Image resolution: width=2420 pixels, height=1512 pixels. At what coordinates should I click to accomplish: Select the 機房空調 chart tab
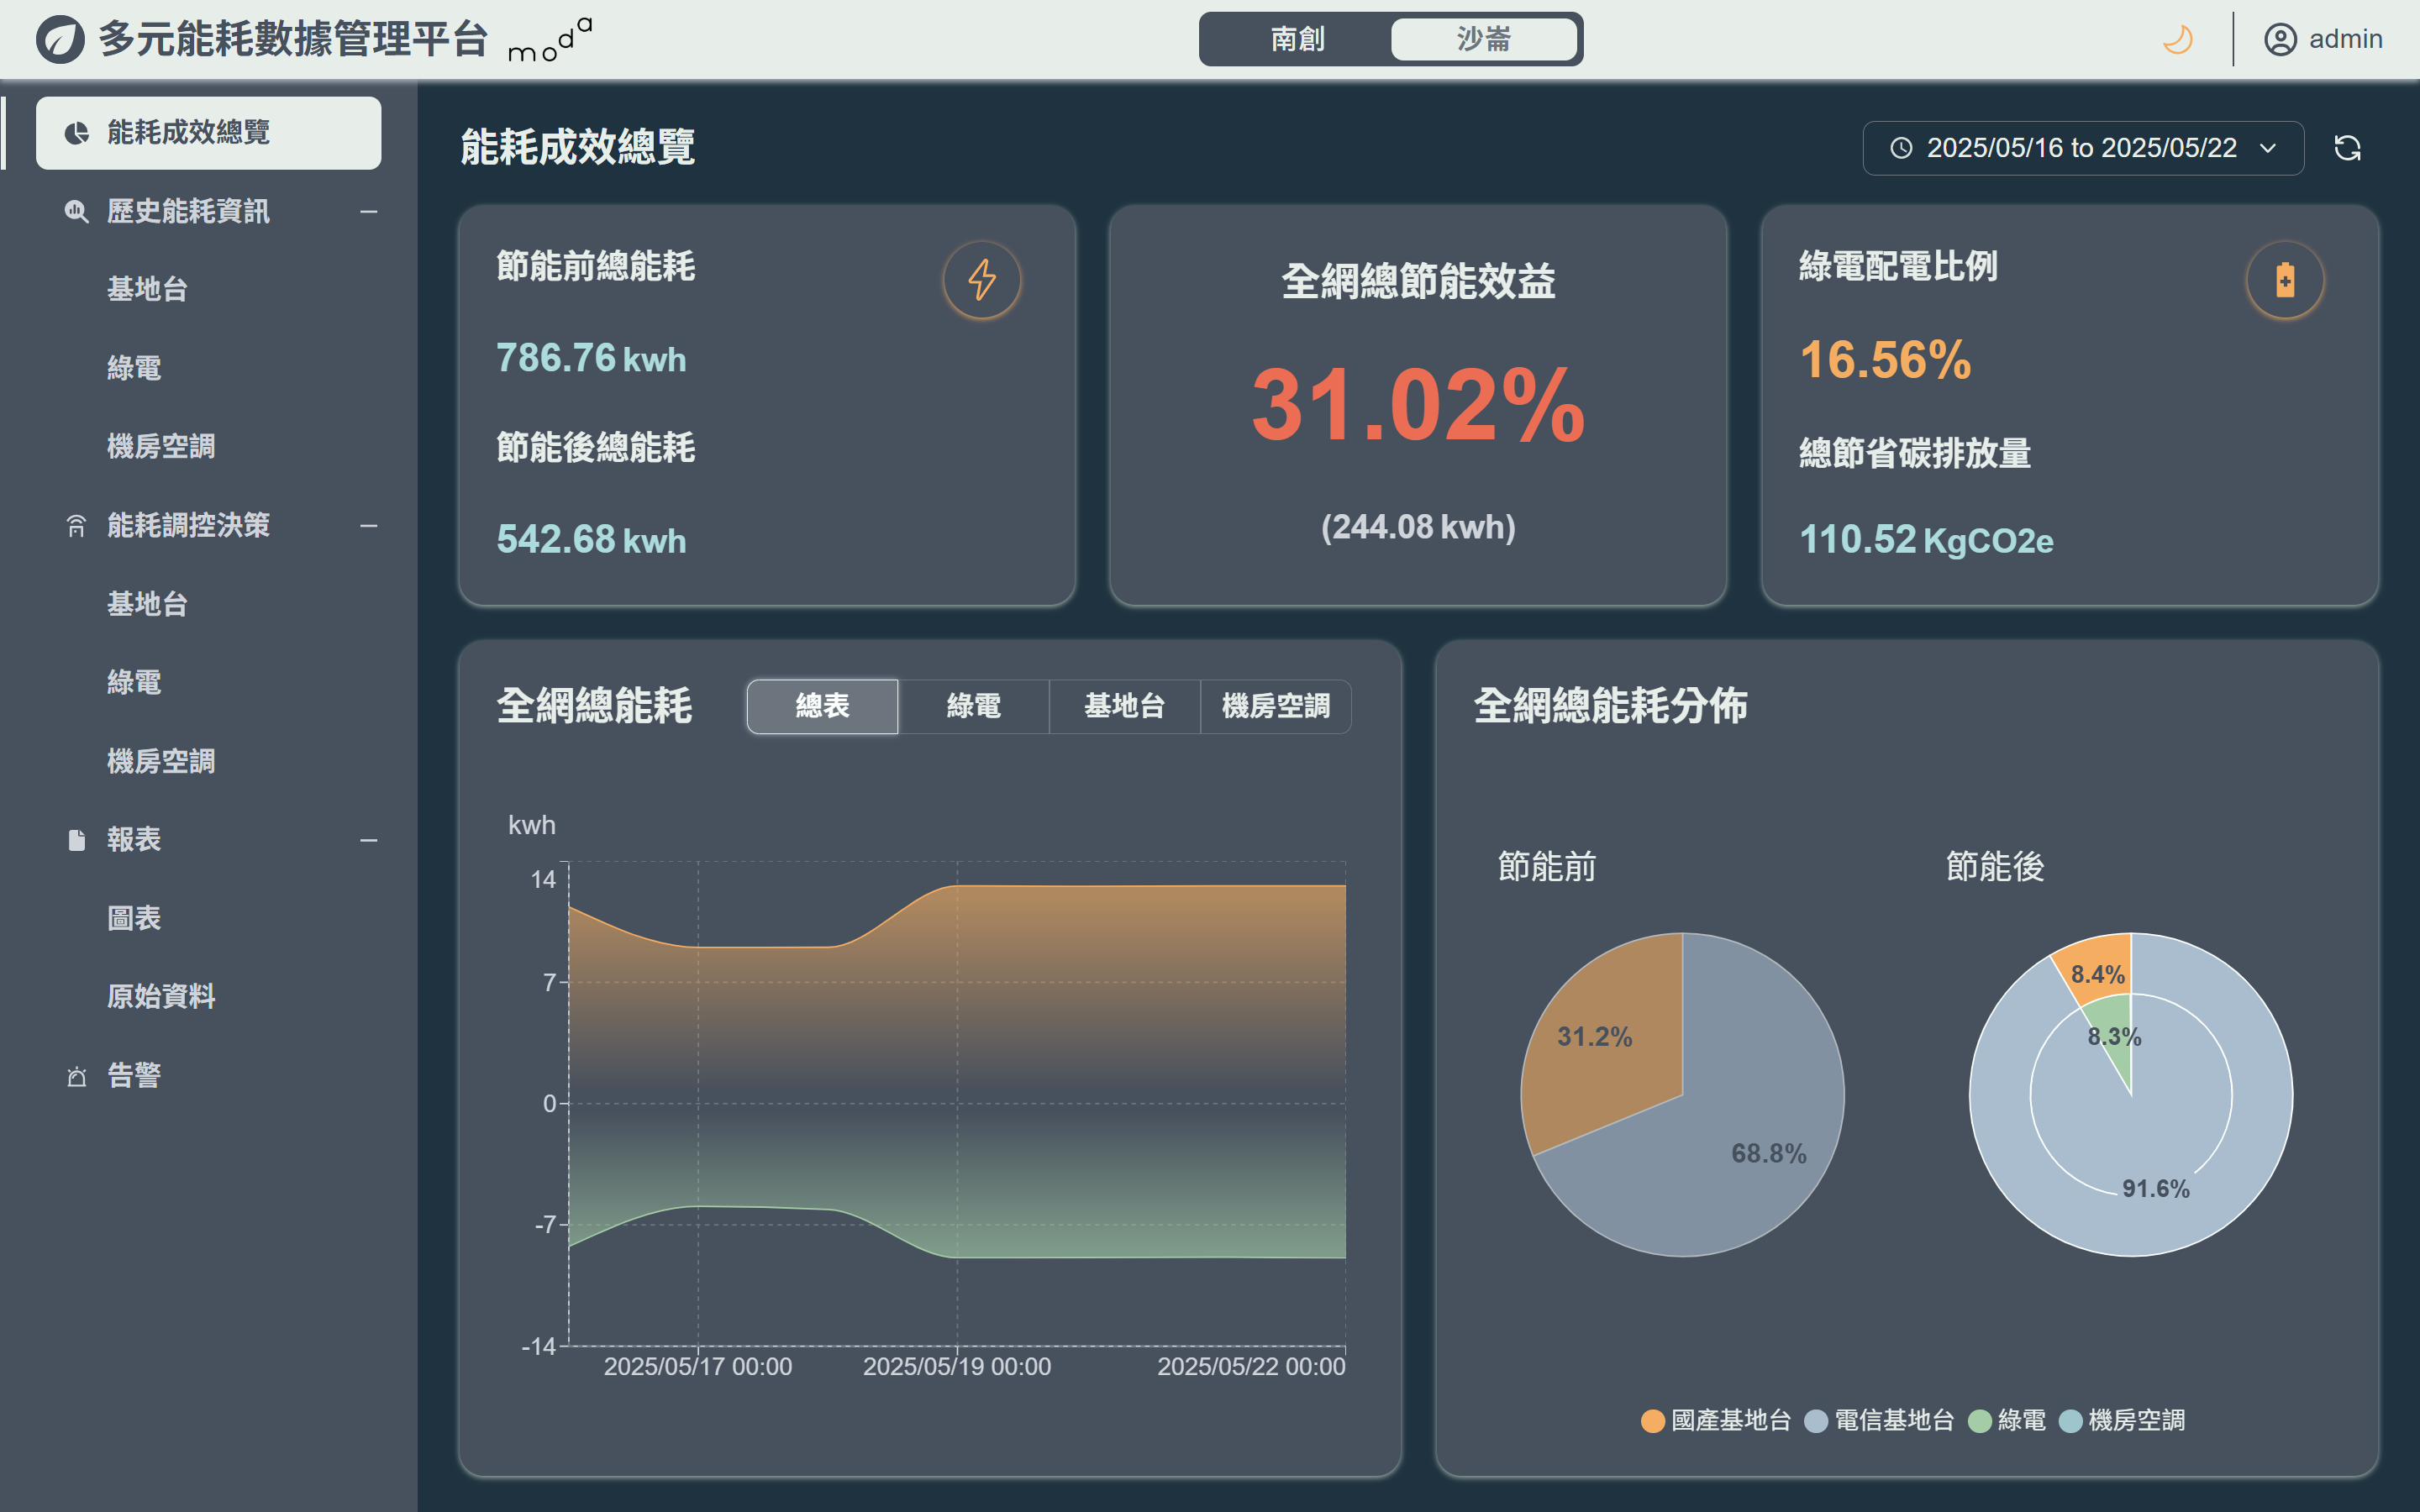point(1275,706)
